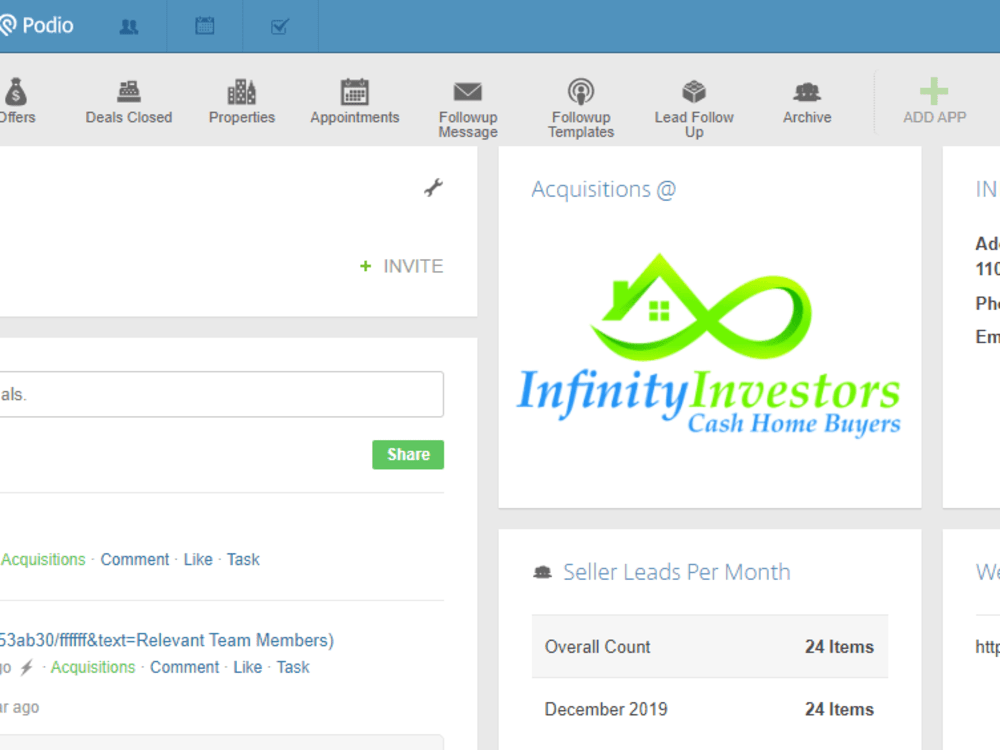The height and width of the screenshot is (750, 1000).
Task: Open the Lead Follow Up app
Action: point(694,108)
